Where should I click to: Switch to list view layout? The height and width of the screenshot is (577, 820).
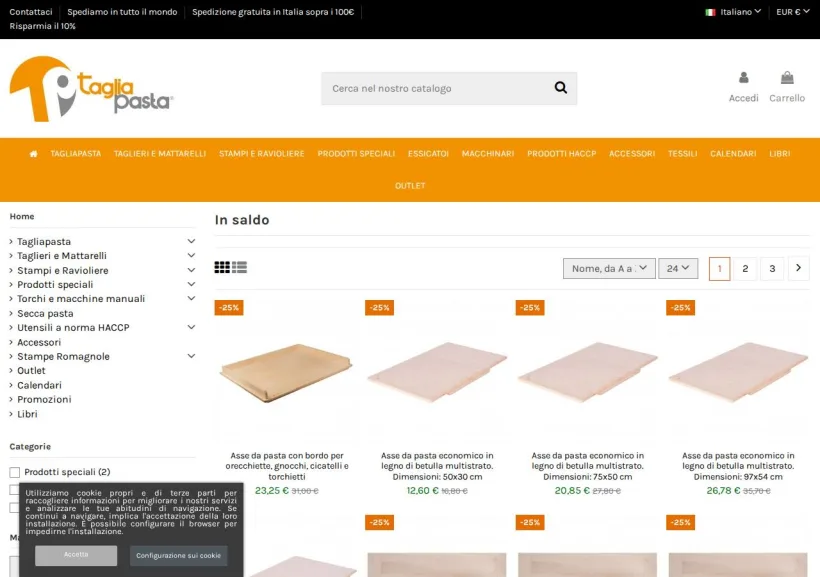coord(240,267)
